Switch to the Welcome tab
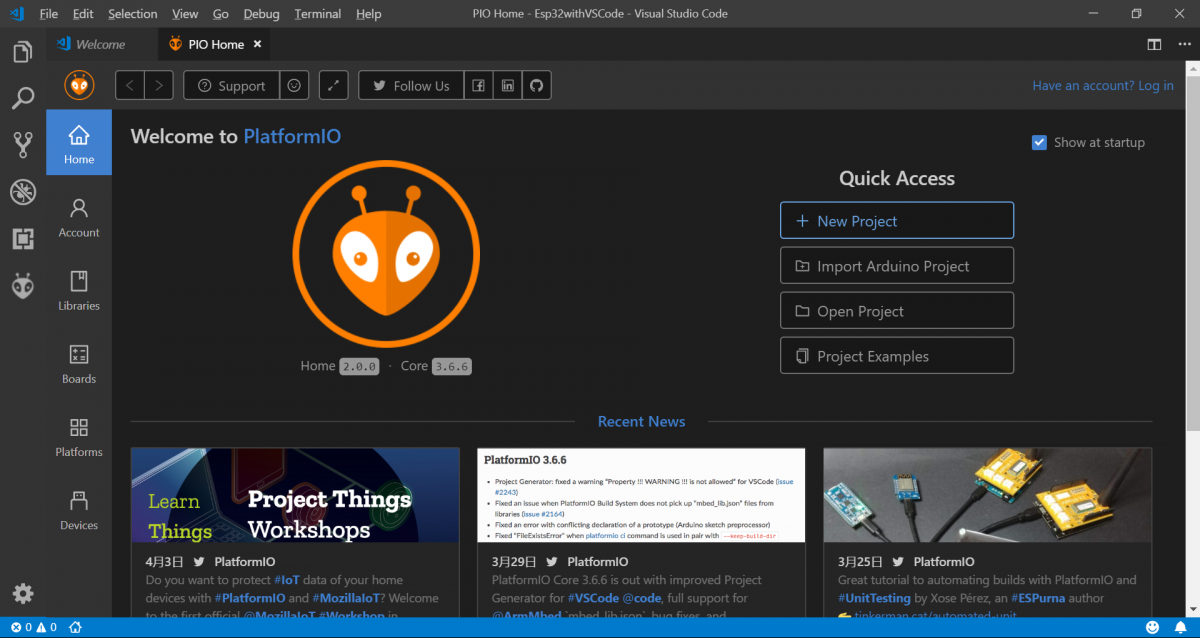1200x638 pixels. pyautogui.click(x=101, y=44)
